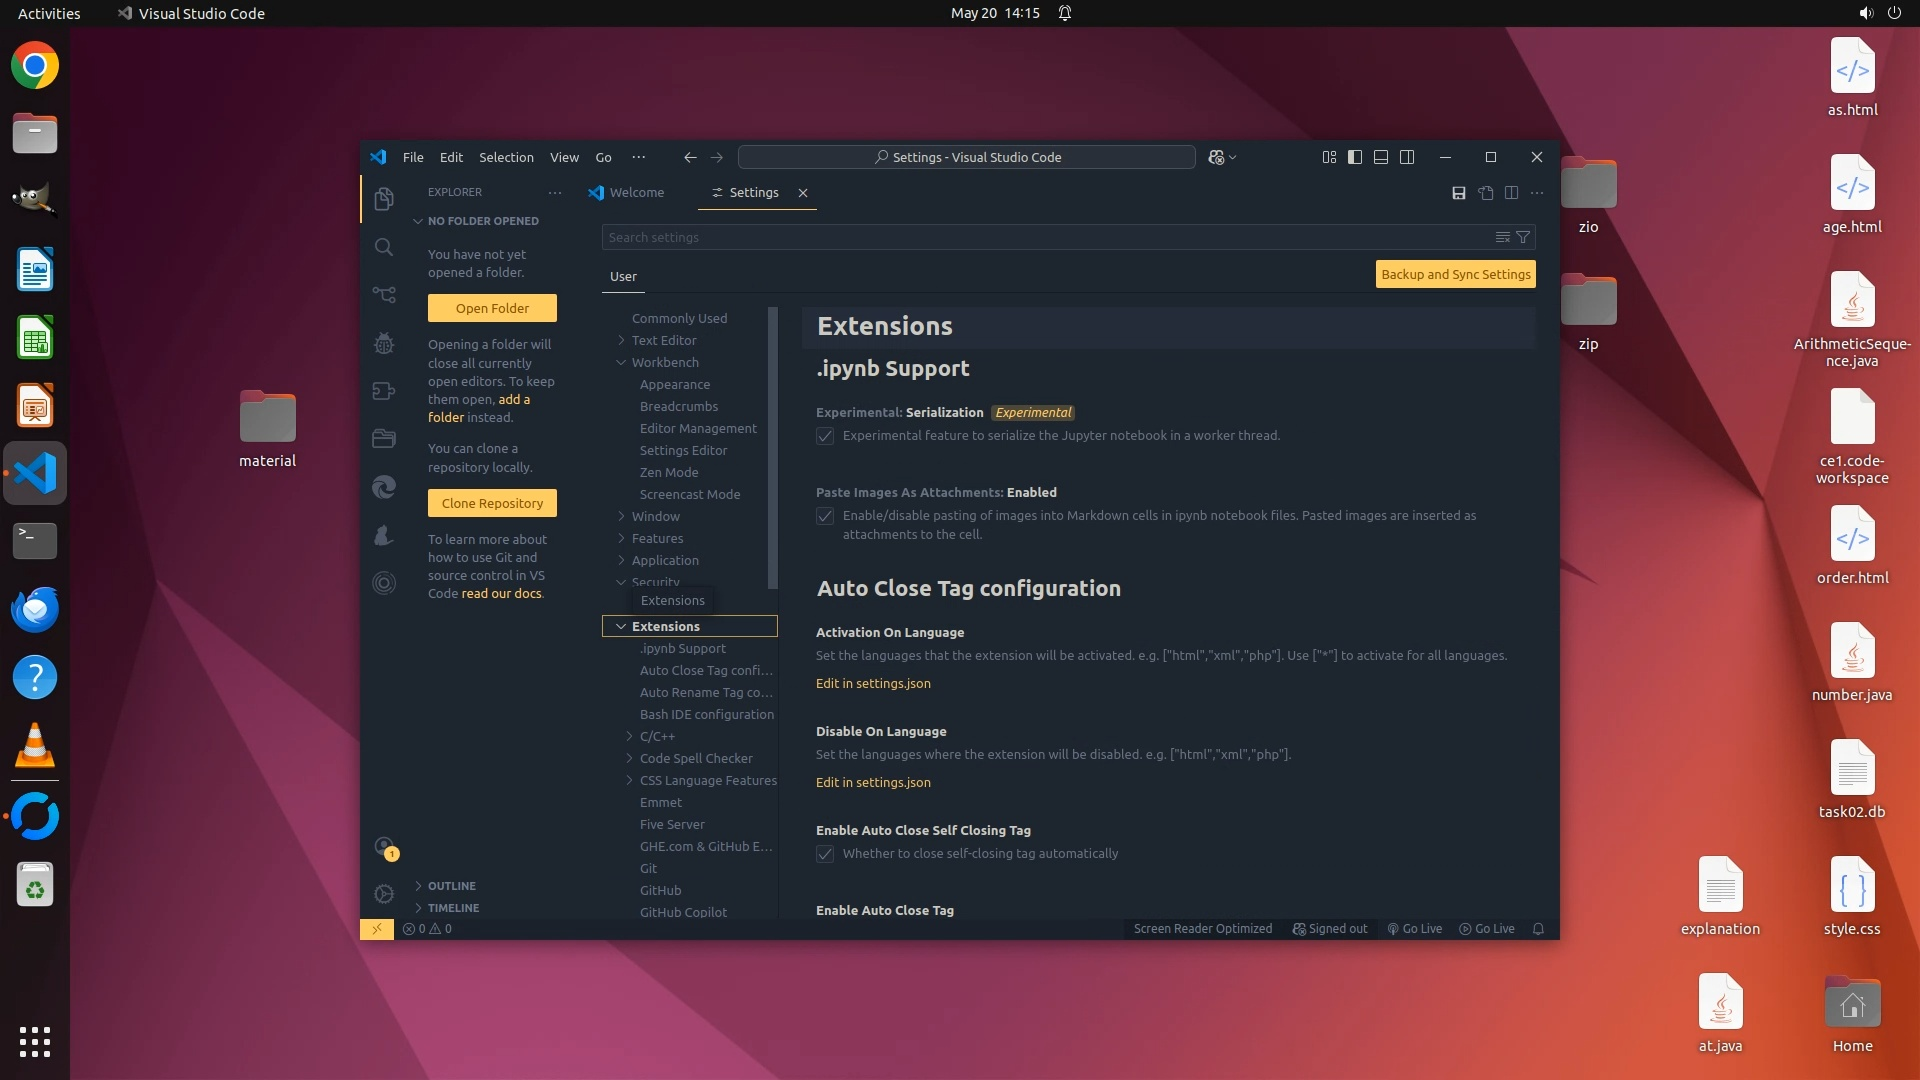
Task: Click the Accounts icon with badge
Action: tap(384, 848)
